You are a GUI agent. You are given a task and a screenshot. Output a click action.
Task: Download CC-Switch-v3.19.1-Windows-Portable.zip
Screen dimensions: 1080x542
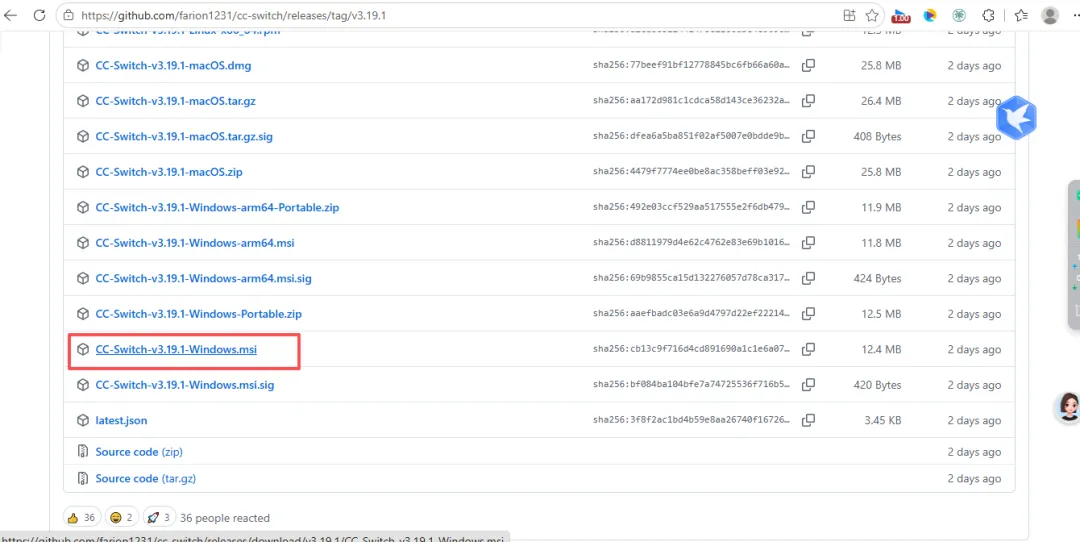click(198, 314)
